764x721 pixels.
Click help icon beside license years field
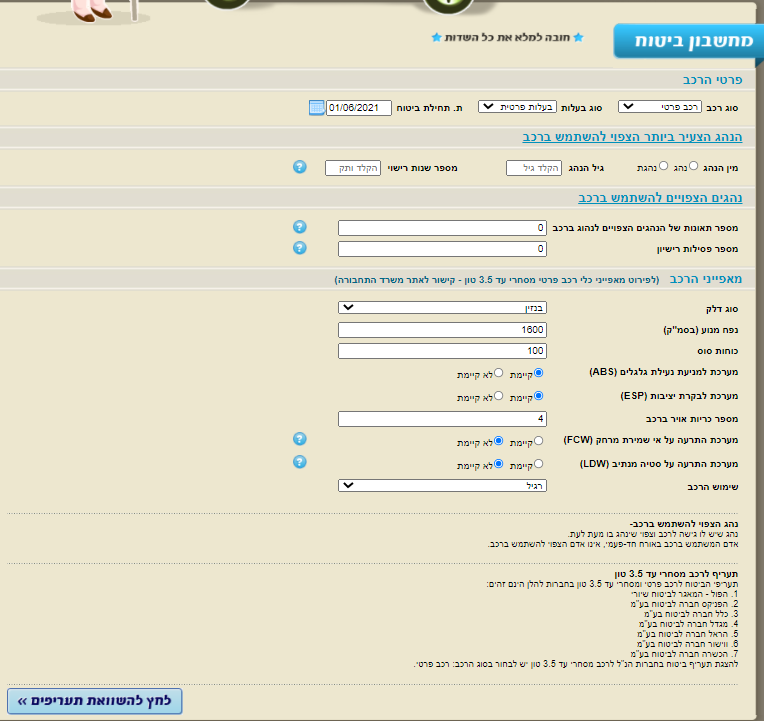(300, 167)
